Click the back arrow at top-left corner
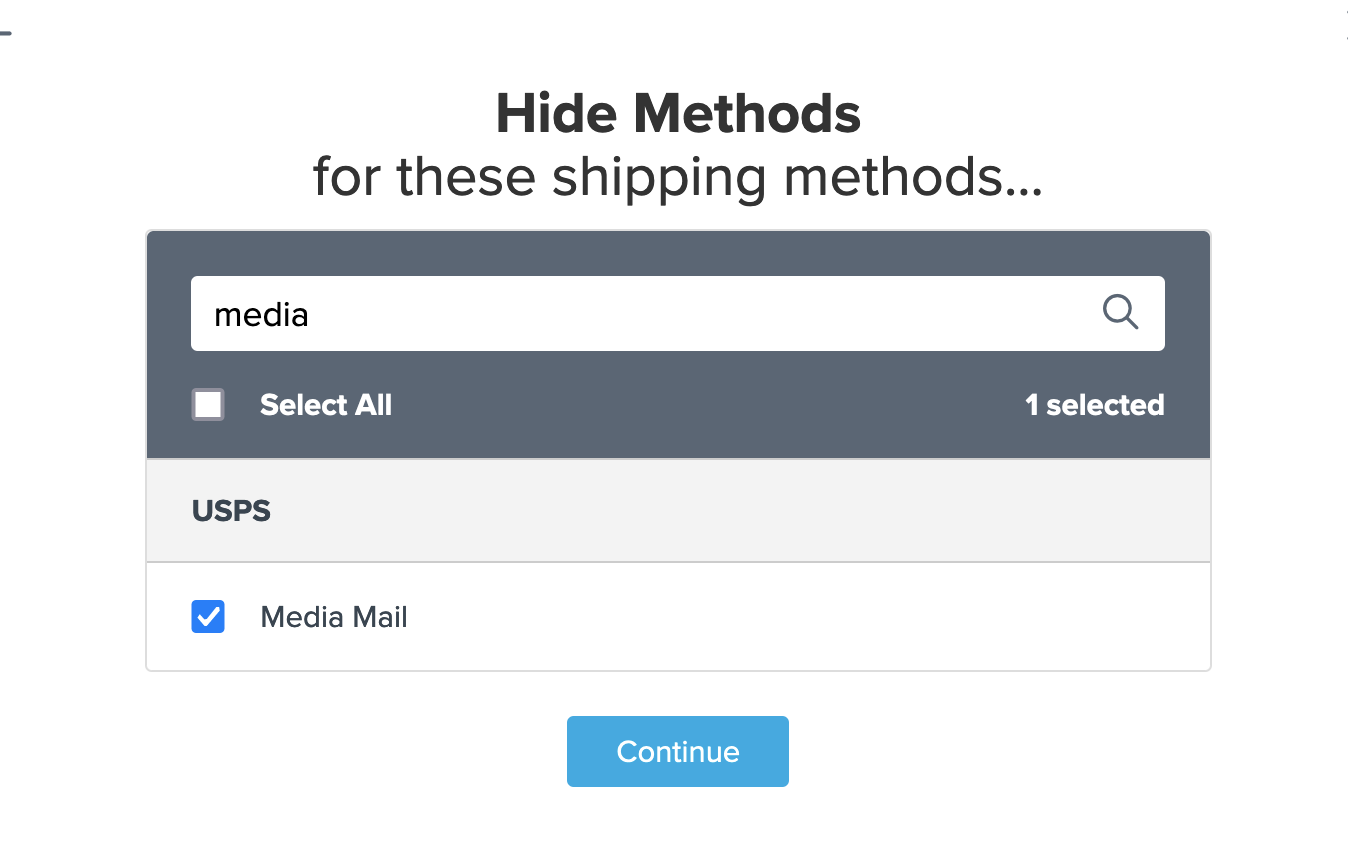Screen dimensions: 1348x842 [5, 33]
